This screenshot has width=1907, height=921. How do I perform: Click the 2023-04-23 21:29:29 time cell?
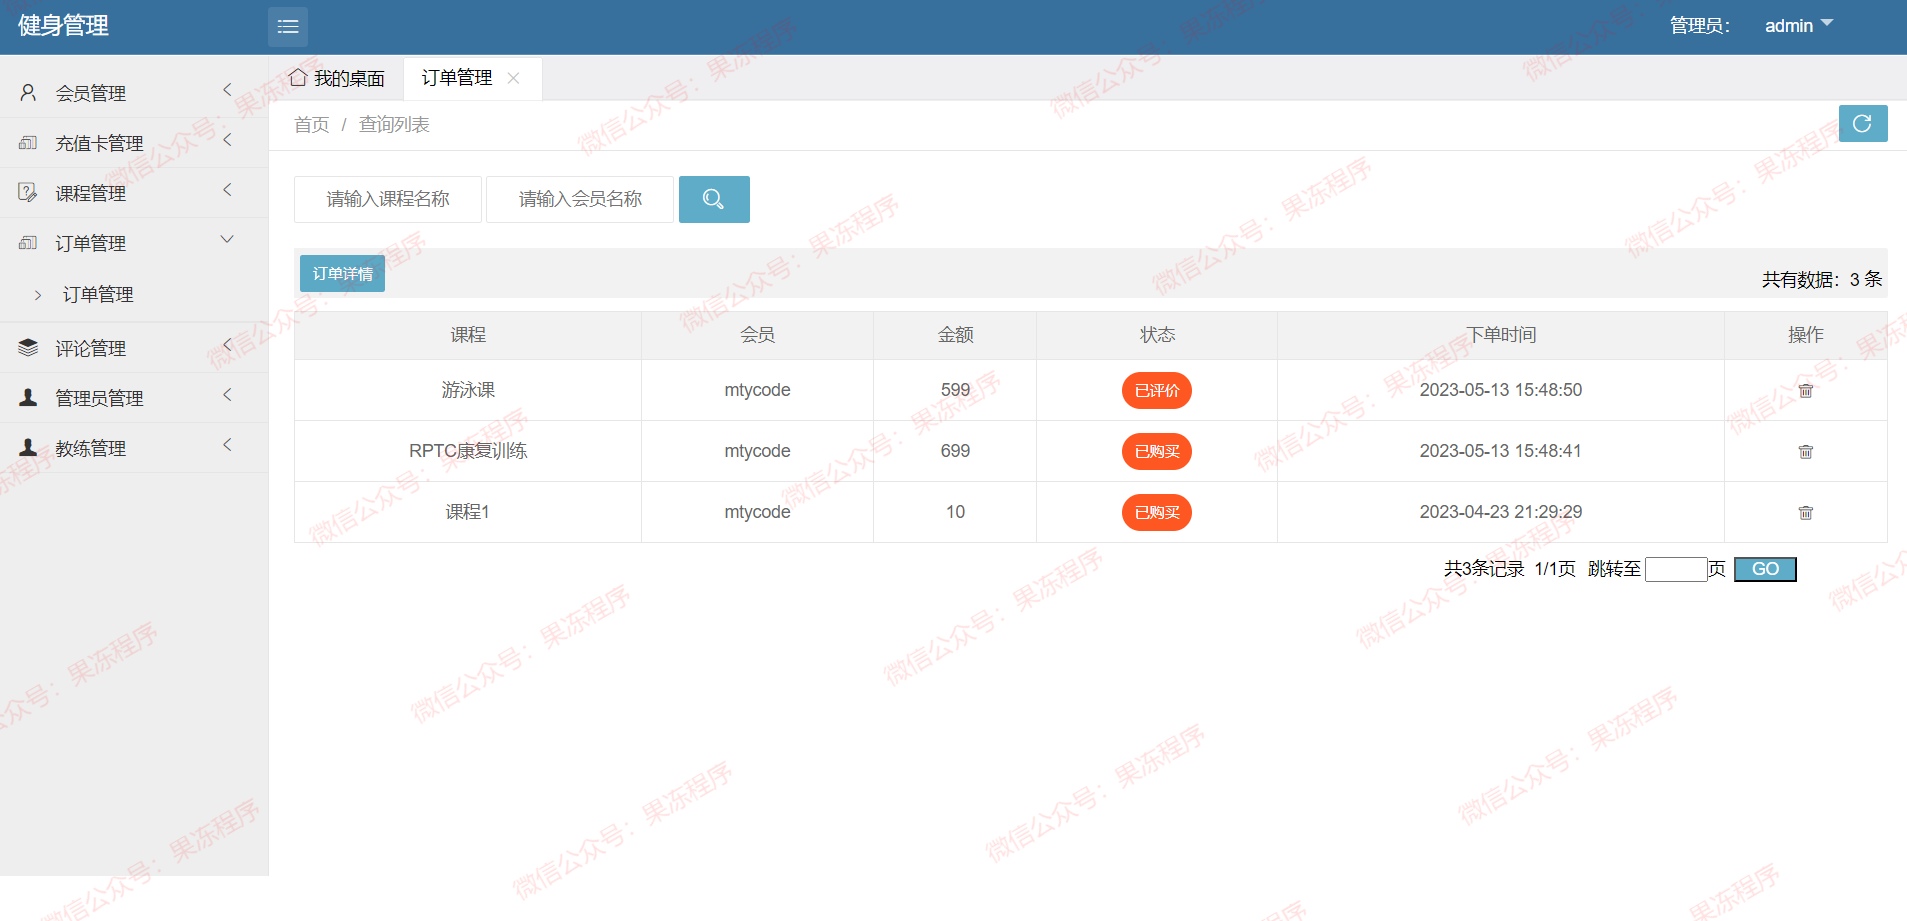click(x=1501, y=512)
